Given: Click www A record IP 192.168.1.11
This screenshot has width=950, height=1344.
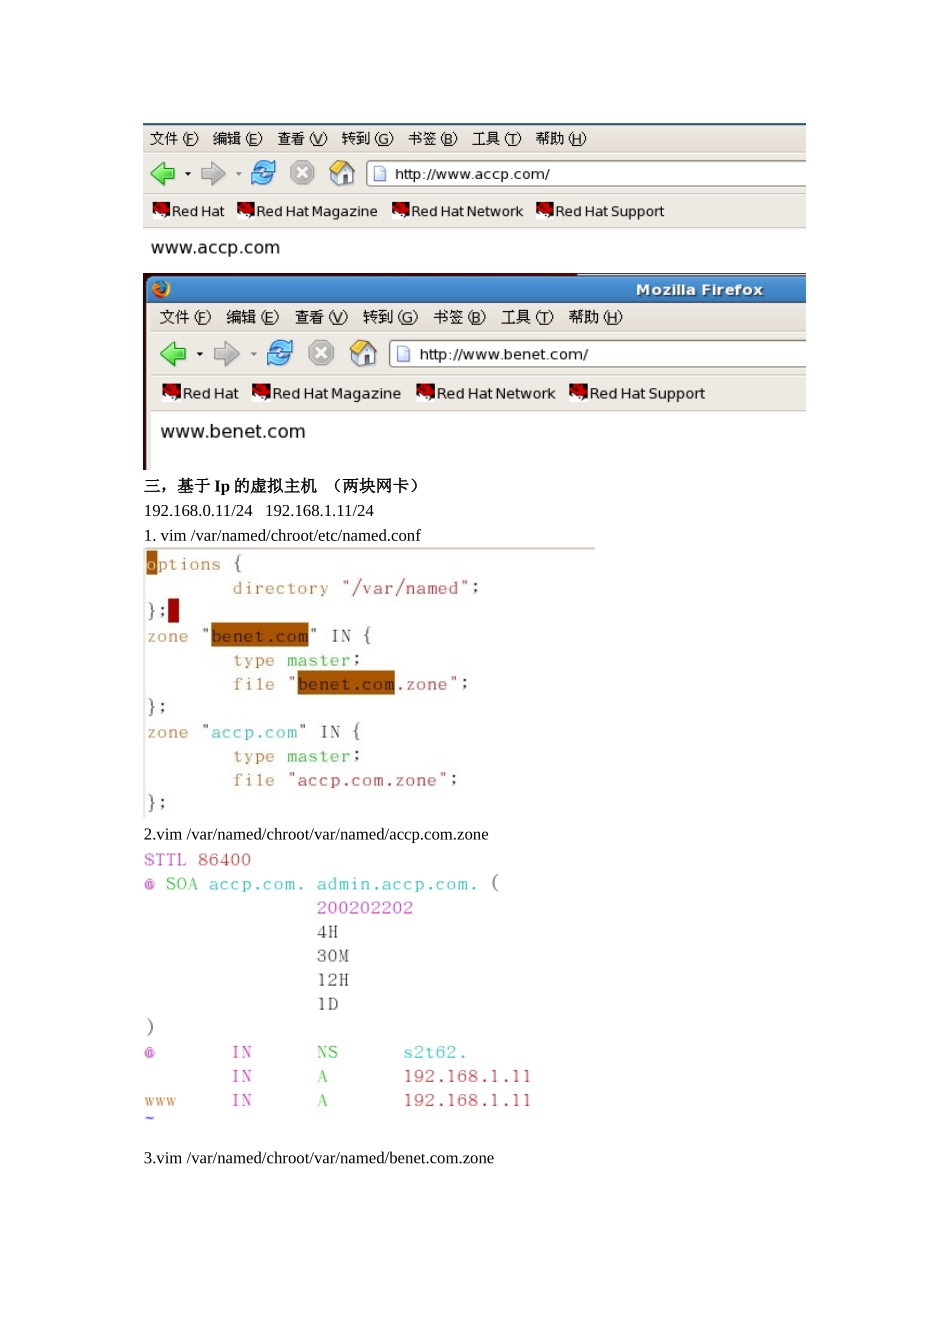Looking at the screenshot, I should [x=467, y=1100].
